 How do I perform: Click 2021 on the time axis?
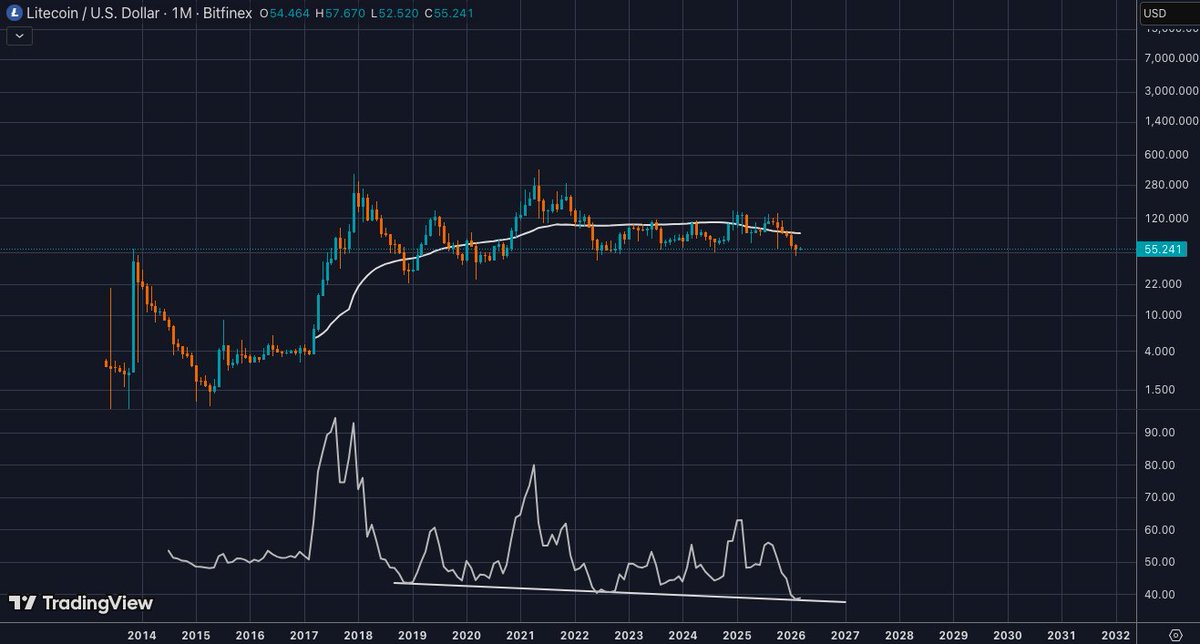click(x=520, y=635)
